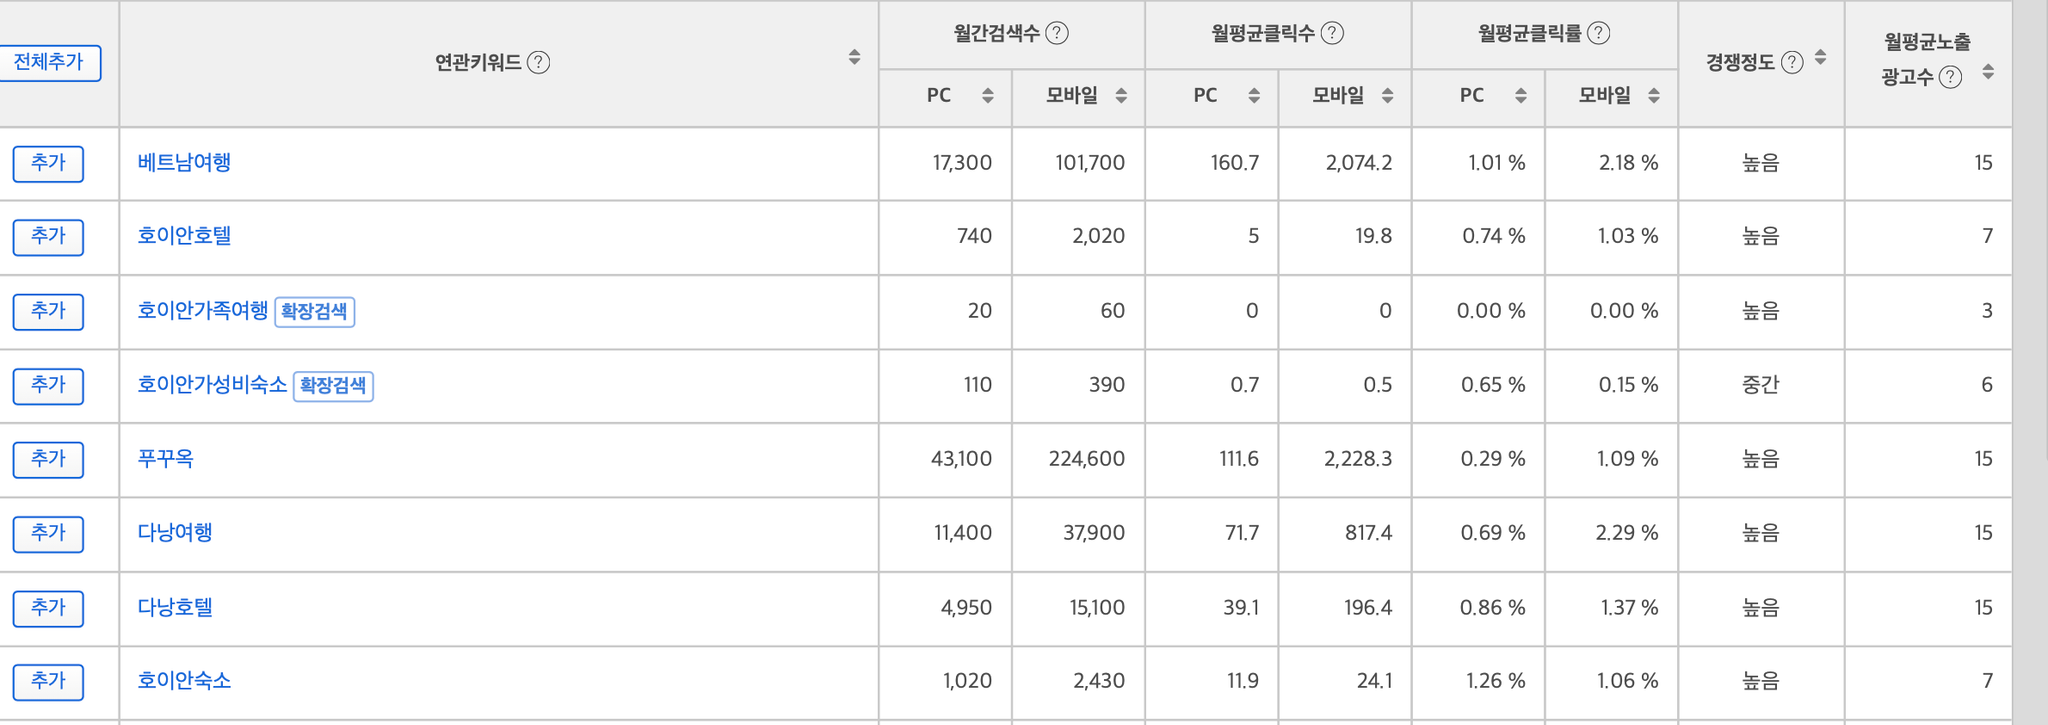Open the 호이안숙소 keyword link

click(x=184, y=680)
